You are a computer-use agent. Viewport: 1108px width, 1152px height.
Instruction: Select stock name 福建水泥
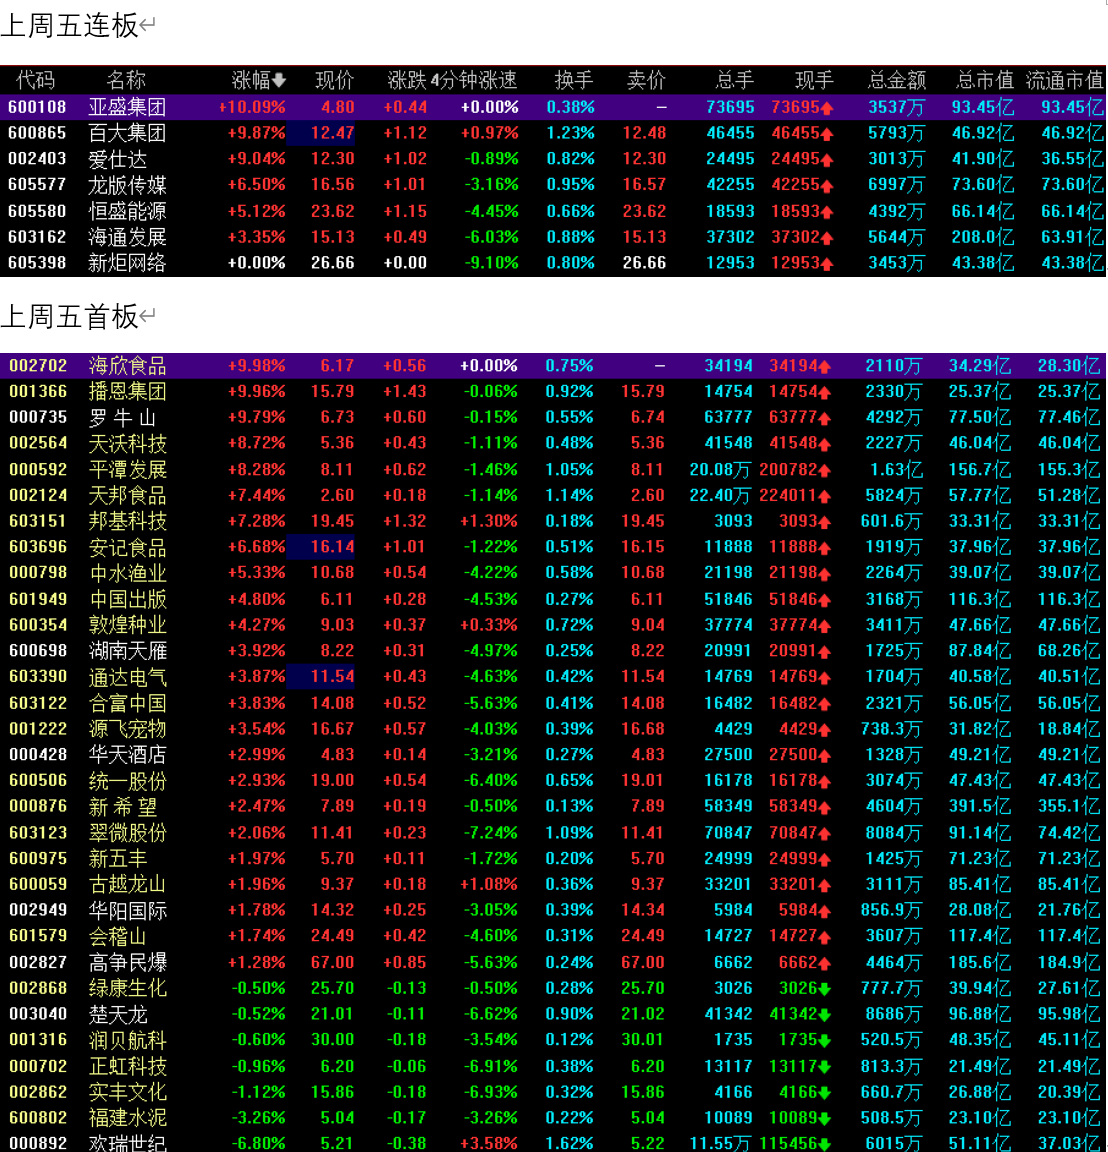click(x=127, y=1118)
